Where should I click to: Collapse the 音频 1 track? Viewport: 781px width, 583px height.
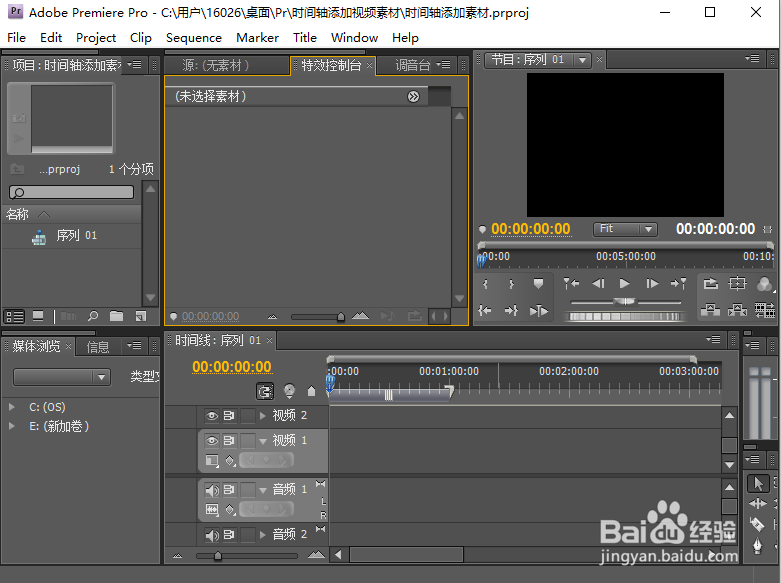(262, 490)
